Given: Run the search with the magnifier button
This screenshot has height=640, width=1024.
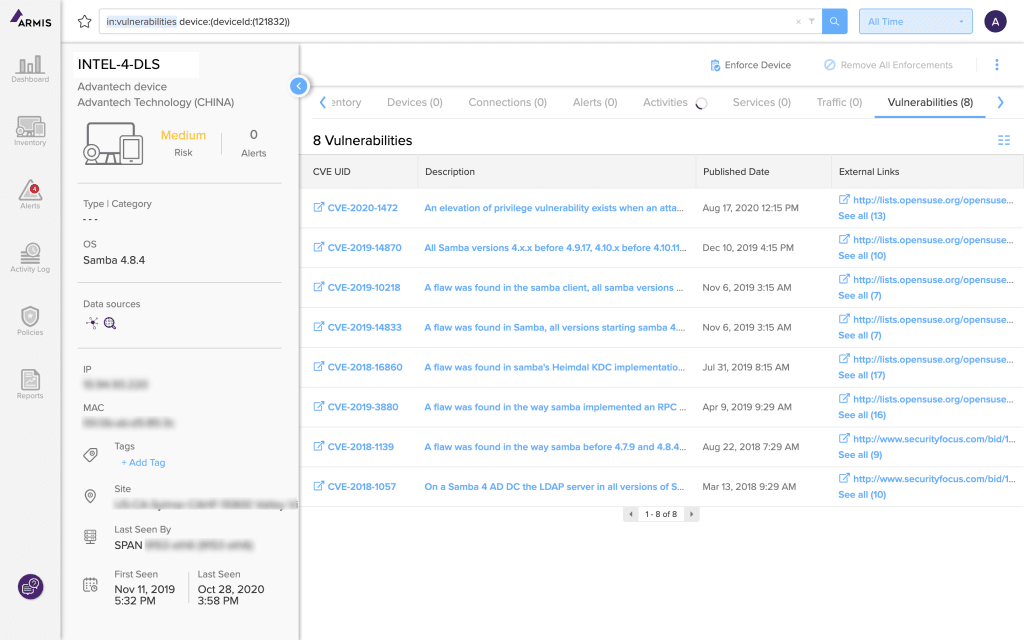Looking at the screenshot, I should tap(835, 22).
